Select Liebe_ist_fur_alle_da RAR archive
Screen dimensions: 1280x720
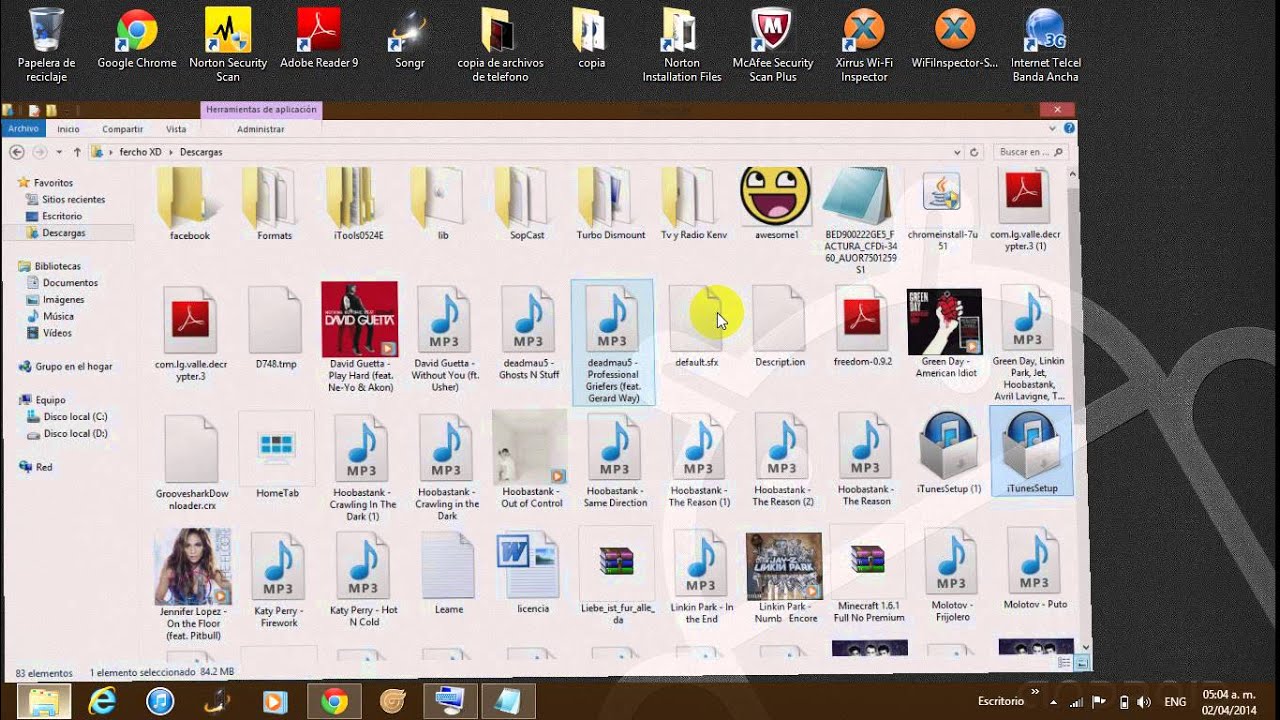(617, 577)
